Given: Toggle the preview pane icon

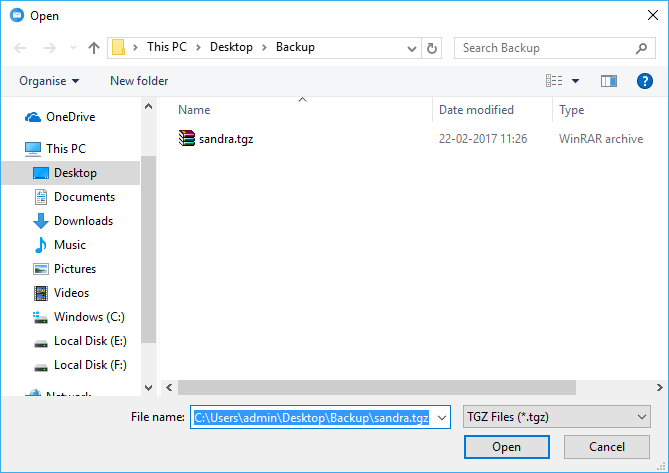Looking at the screenshot, I should point(609,81).
